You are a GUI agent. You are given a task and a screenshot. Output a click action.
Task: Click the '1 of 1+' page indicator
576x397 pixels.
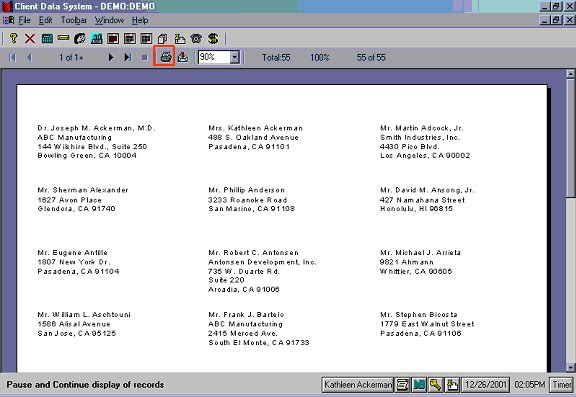(x=71, y=57)
